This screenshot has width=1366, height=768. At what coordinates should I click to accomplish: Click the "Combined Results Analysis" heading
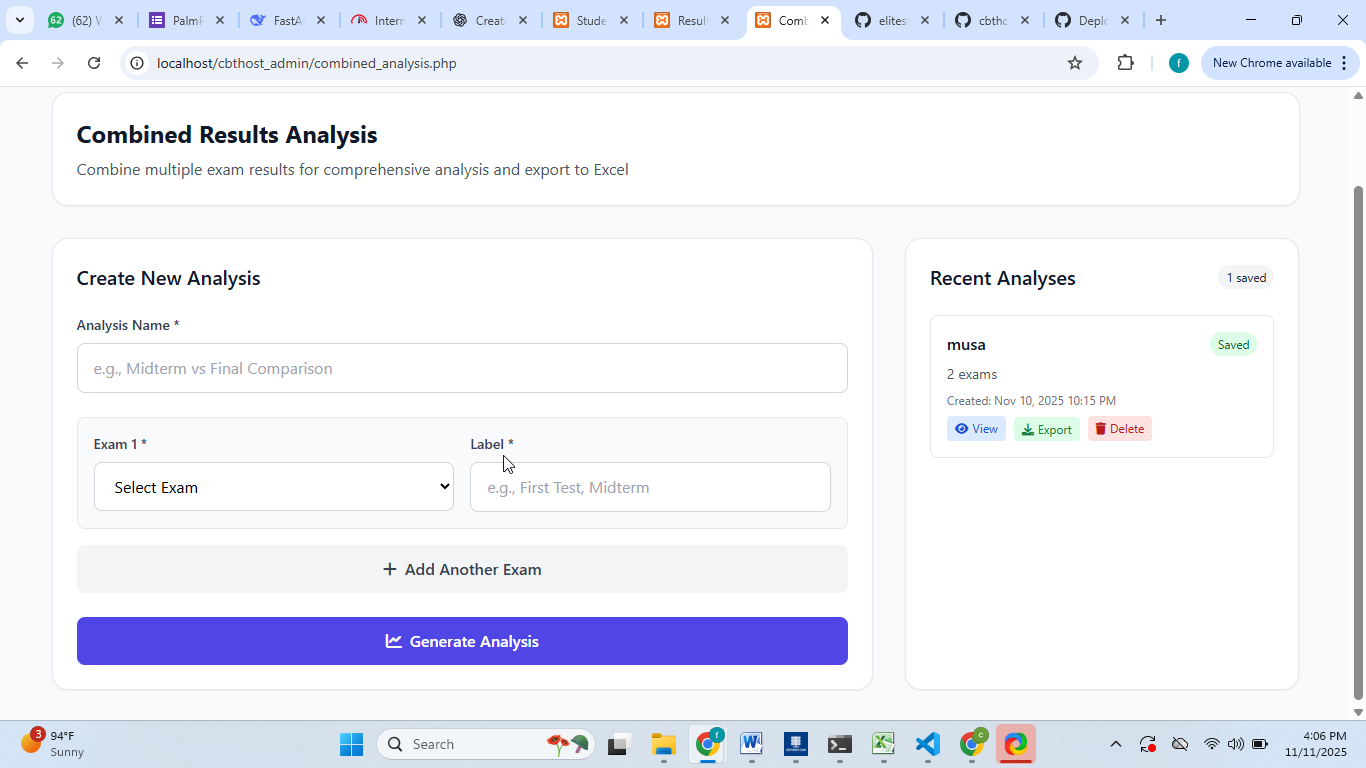click(227, 135)
